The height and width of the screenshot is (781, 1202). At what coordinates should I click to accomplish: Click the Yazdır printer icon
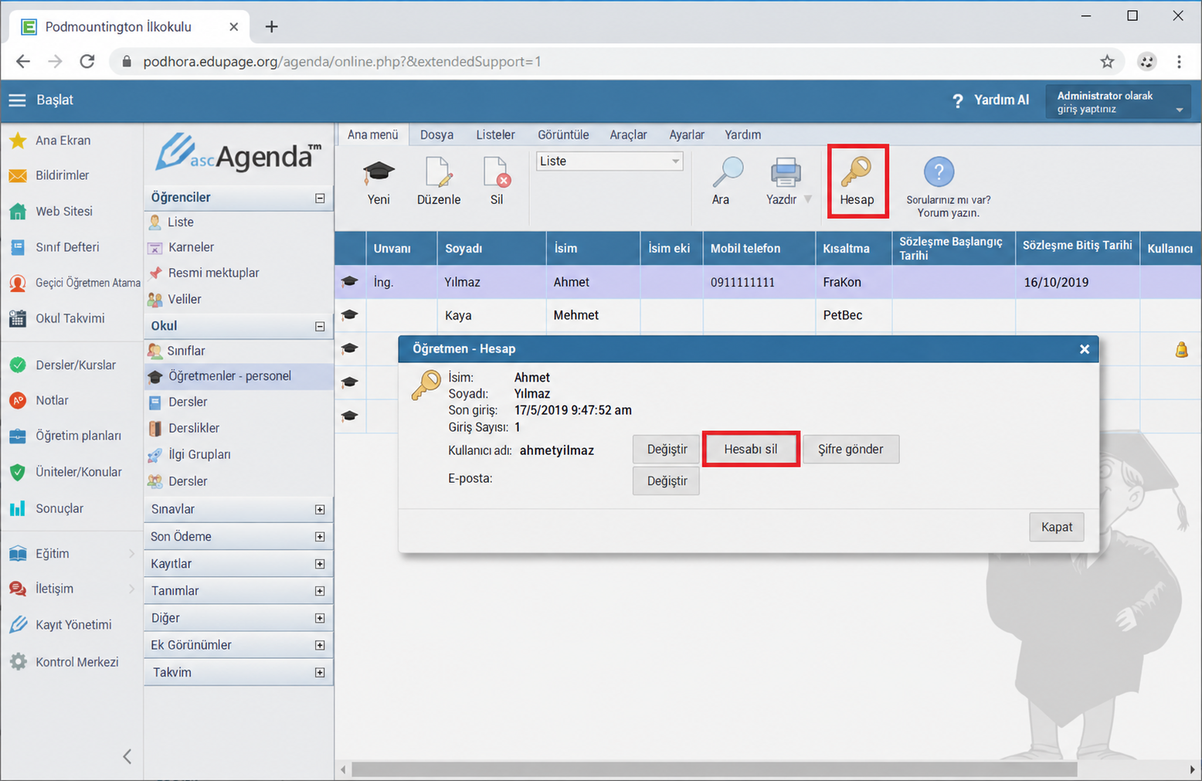pos(785,172)
